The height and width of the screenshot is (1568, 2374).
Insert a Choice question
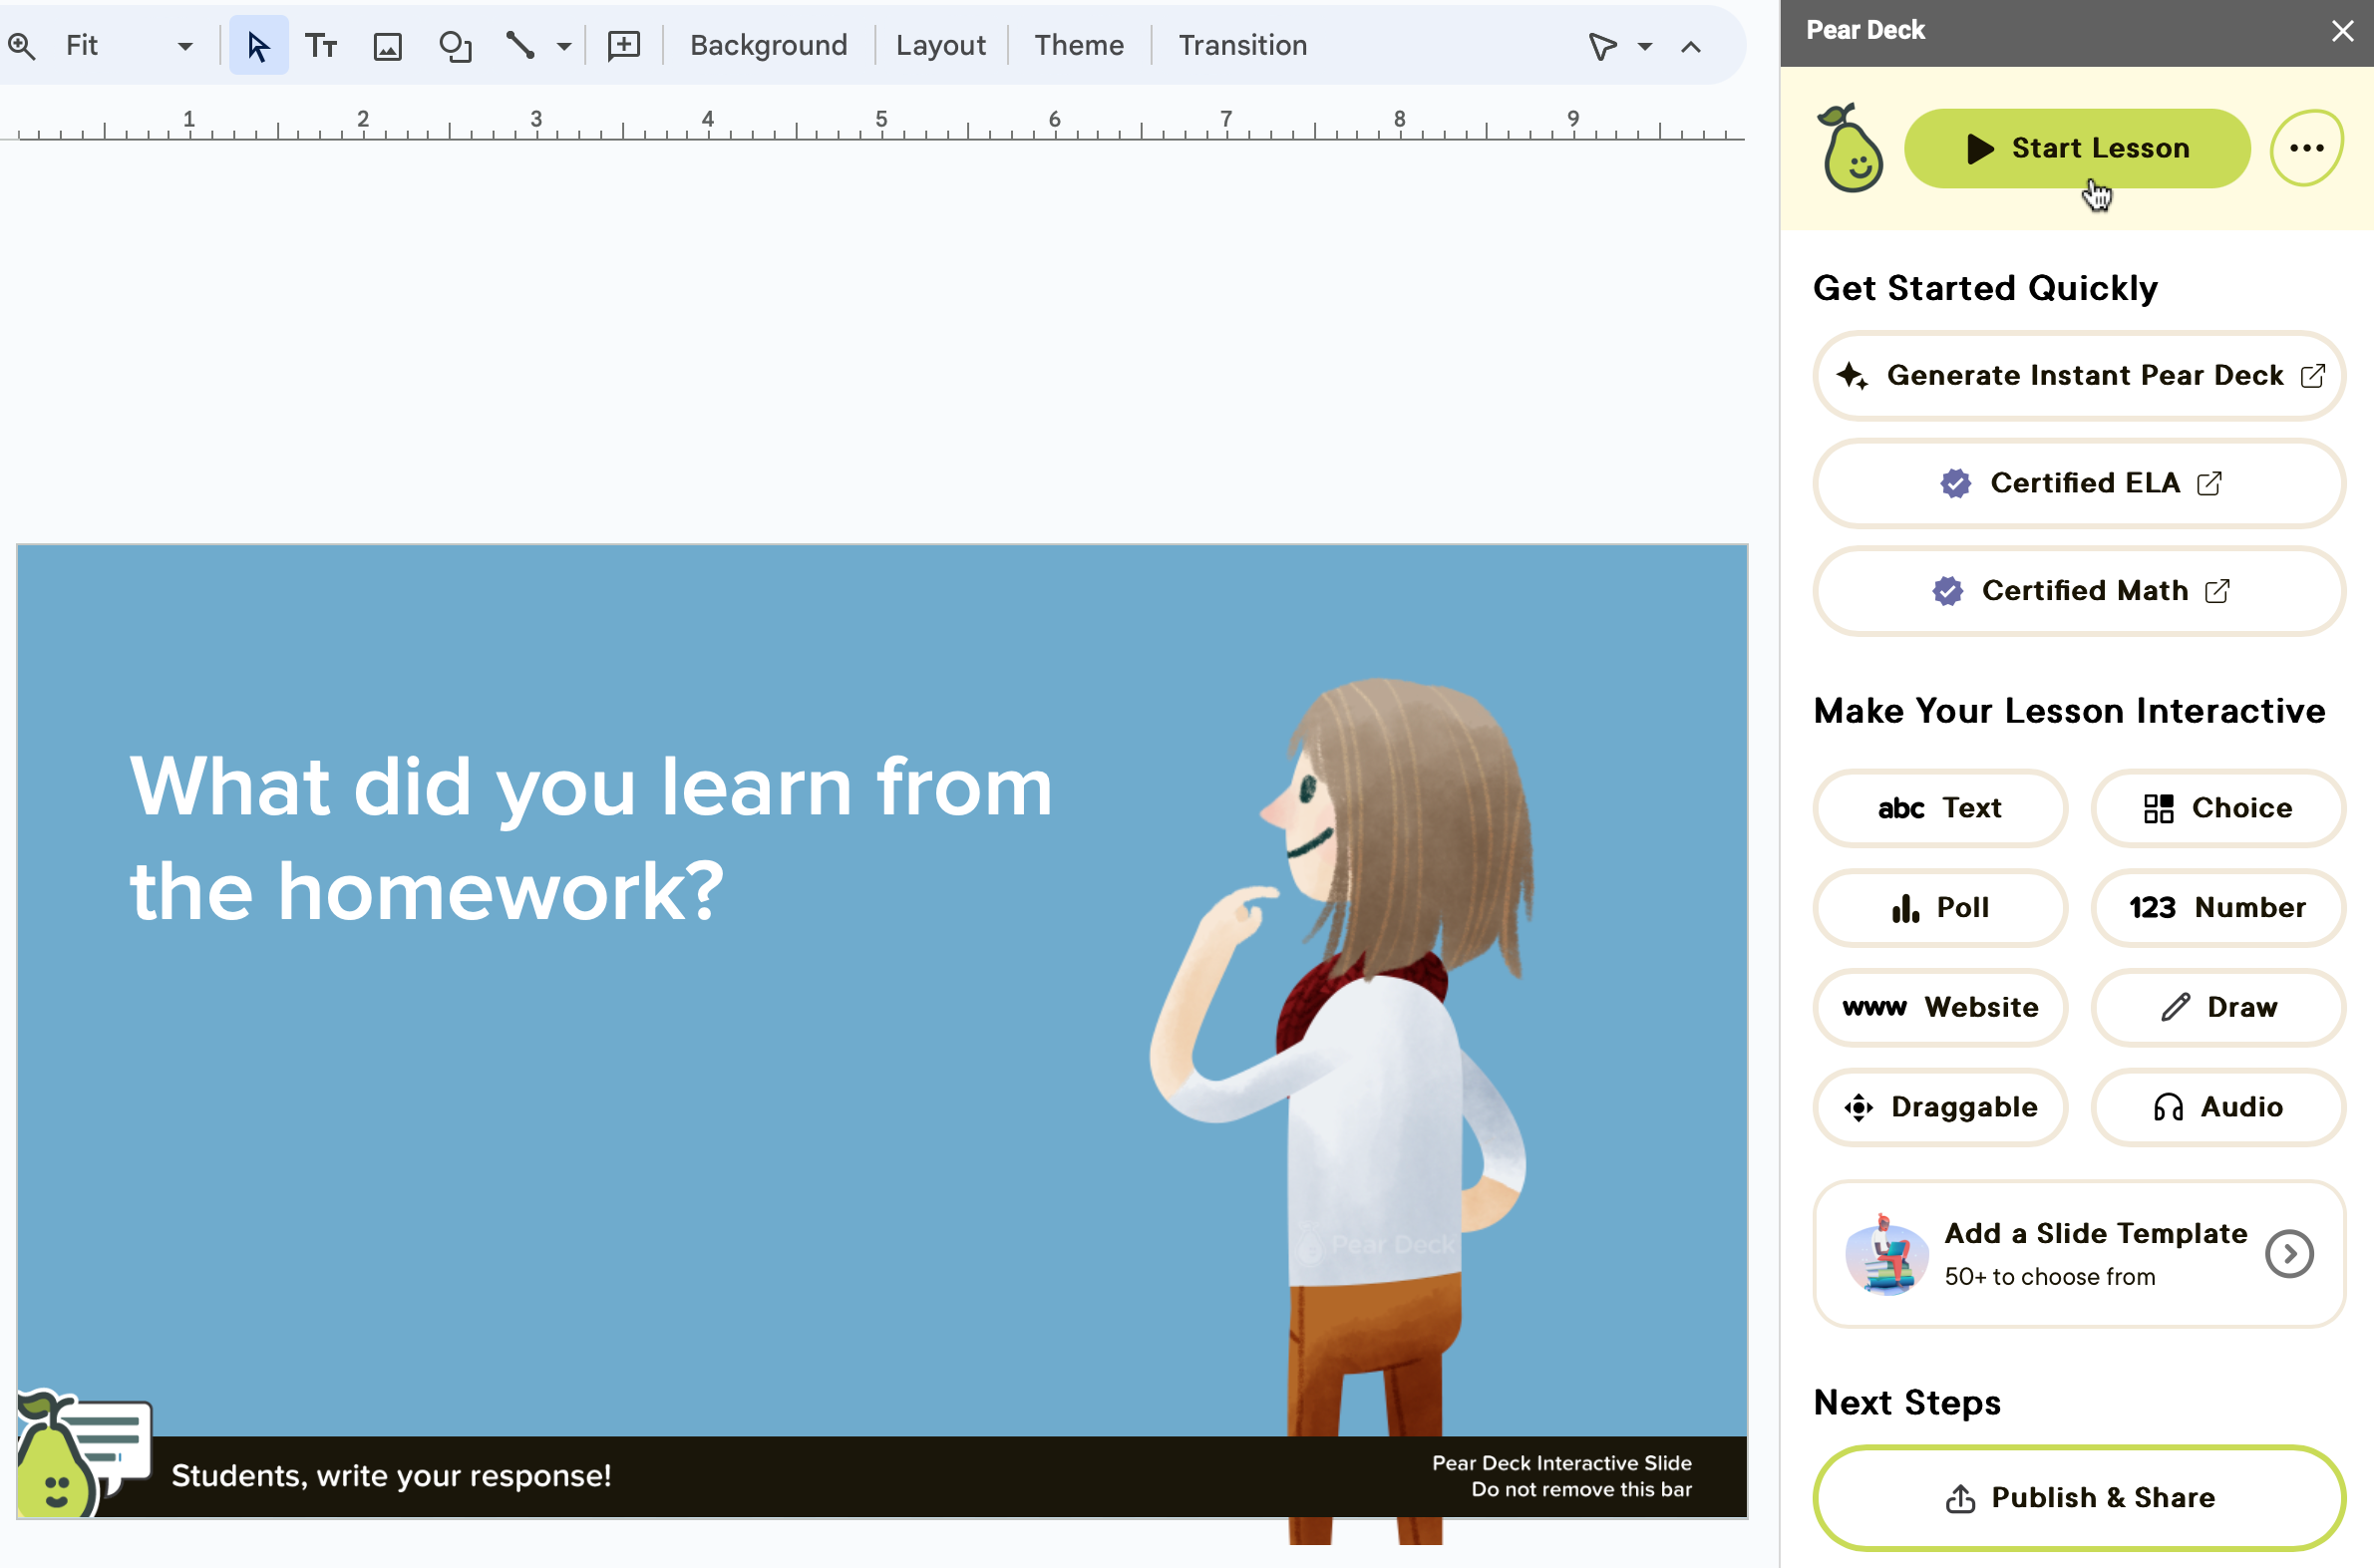[x=2218, y=808]
